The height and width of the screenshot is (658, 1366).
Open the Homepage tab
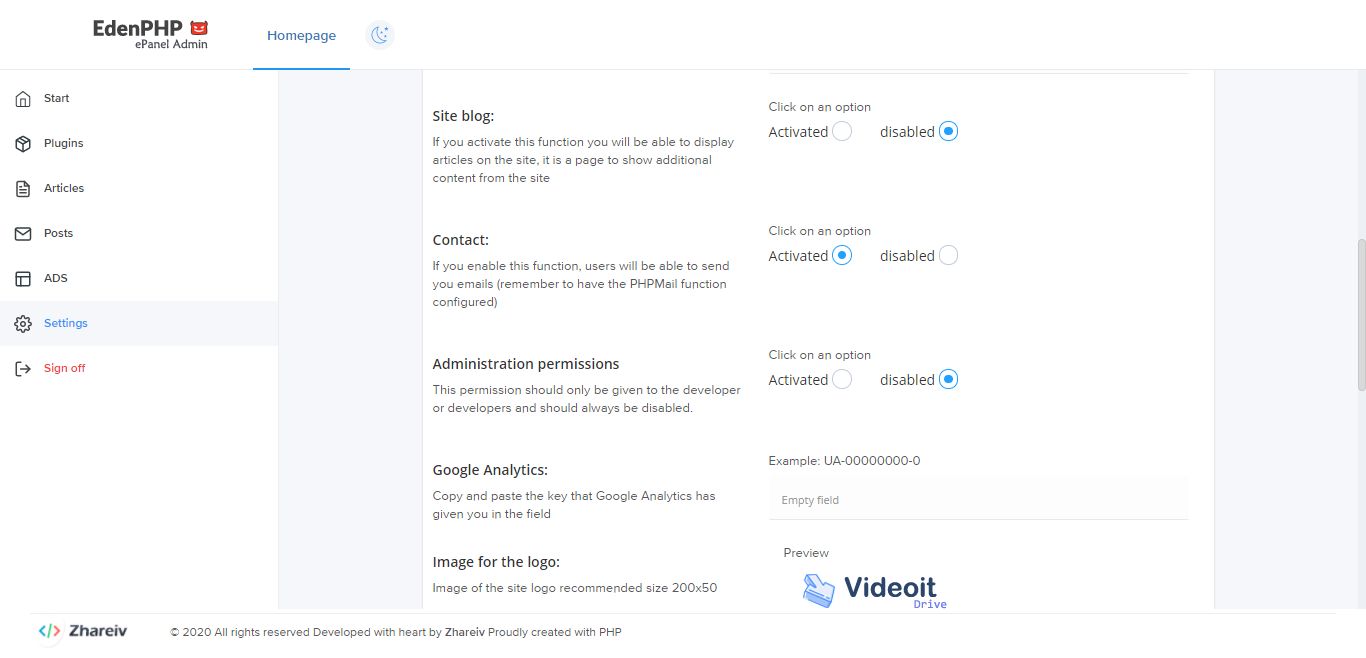301,36
